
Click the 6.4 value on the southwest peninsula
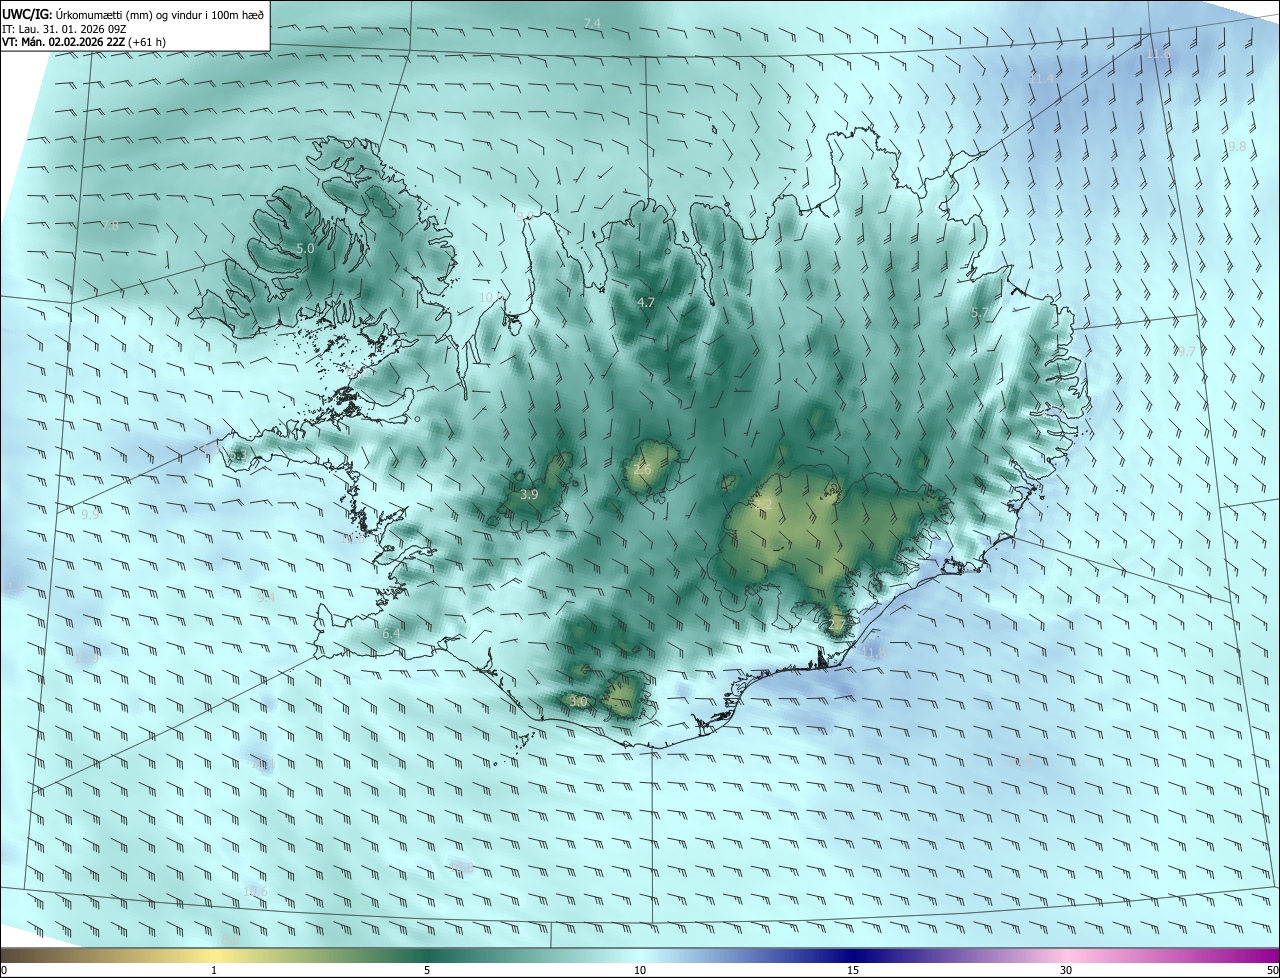coord(391,634)
